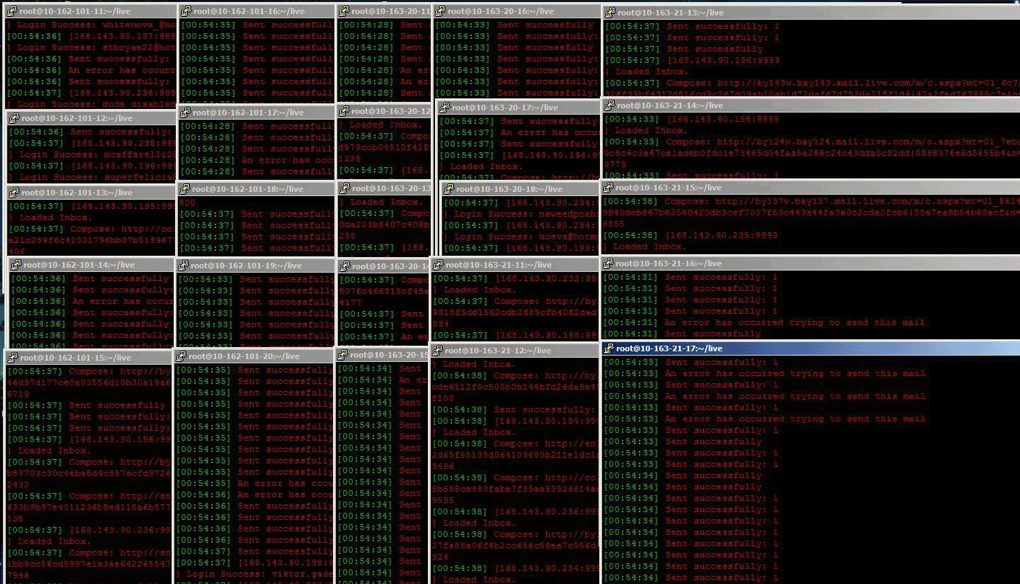The height and width of the screenshot is (584, 1020).
Task: Click the error sending mail line in 21-16 window
Action: 764,323
